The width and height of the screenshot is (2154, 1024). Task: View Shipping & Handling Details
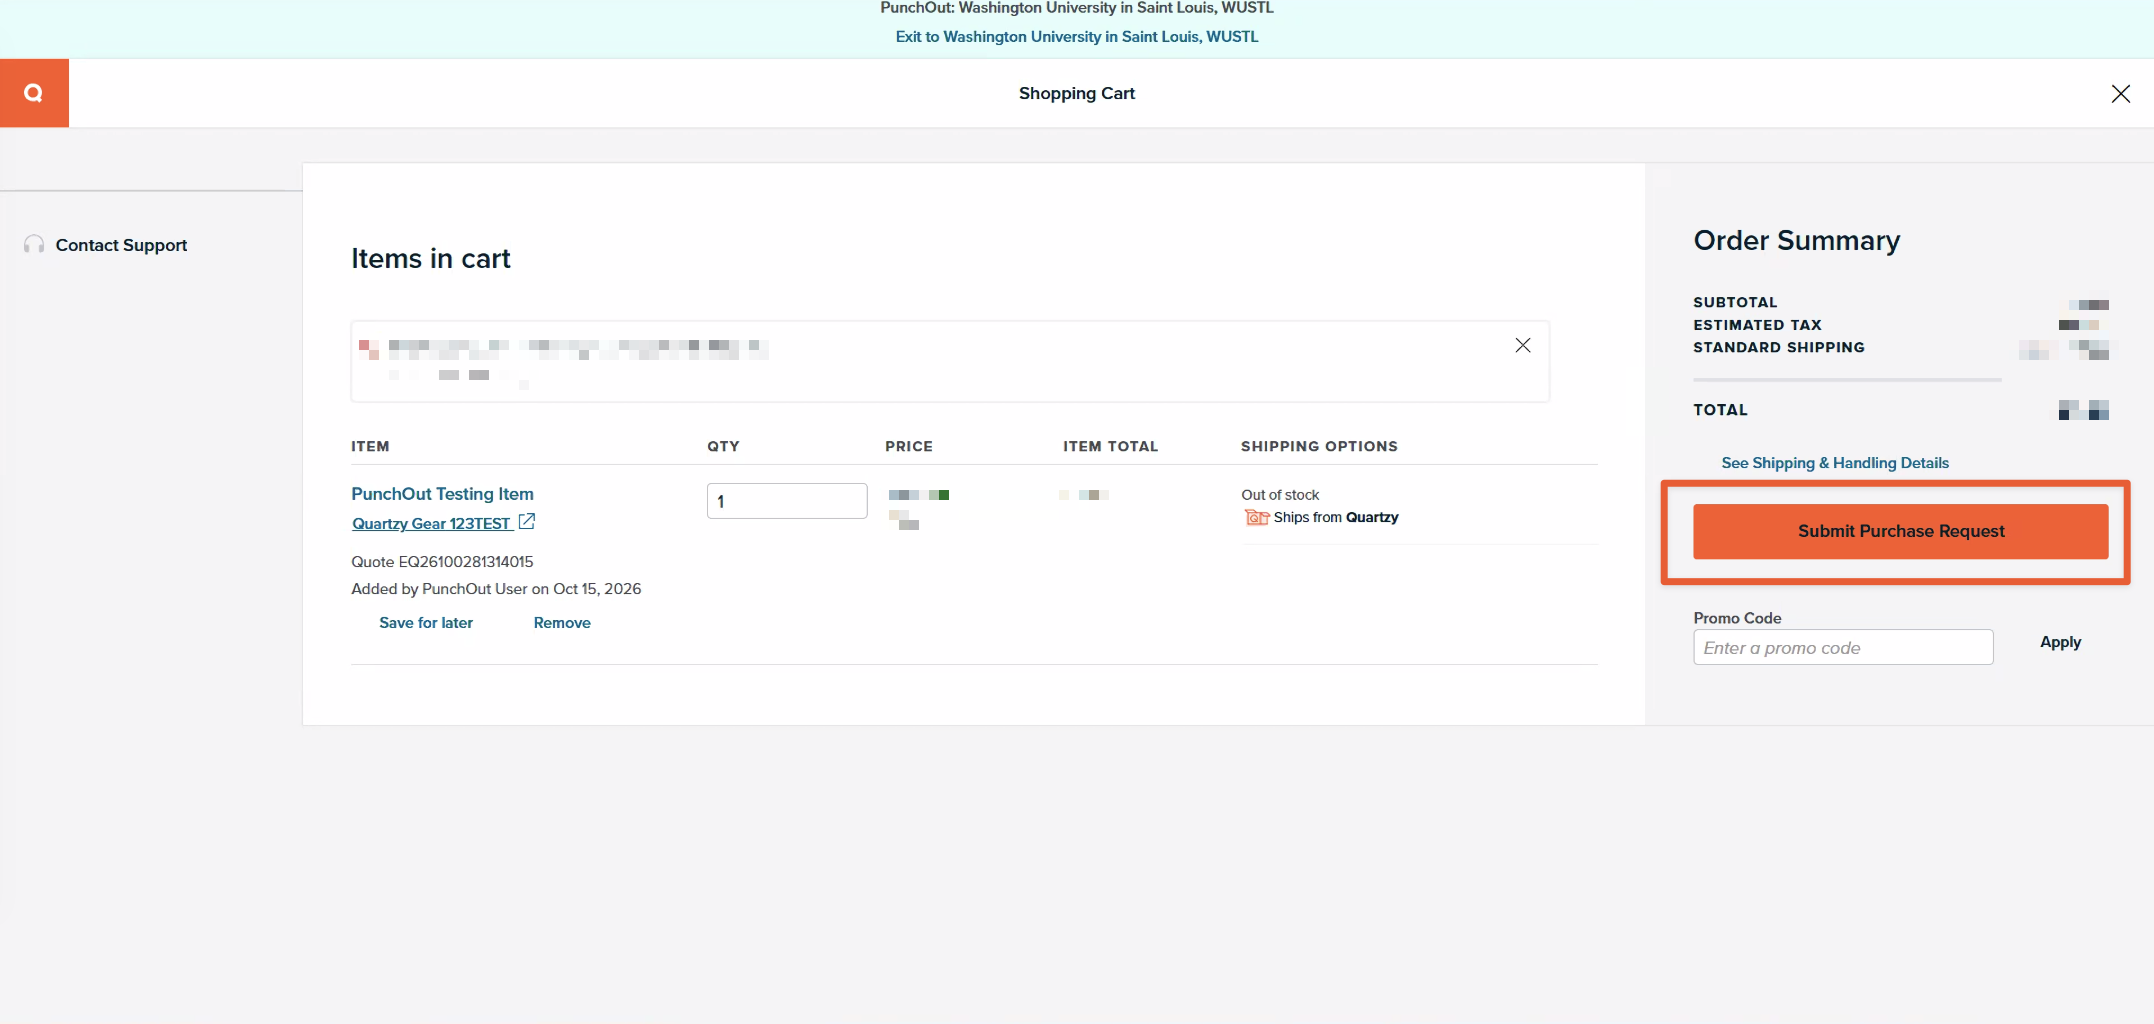(x=1835, y=463)
